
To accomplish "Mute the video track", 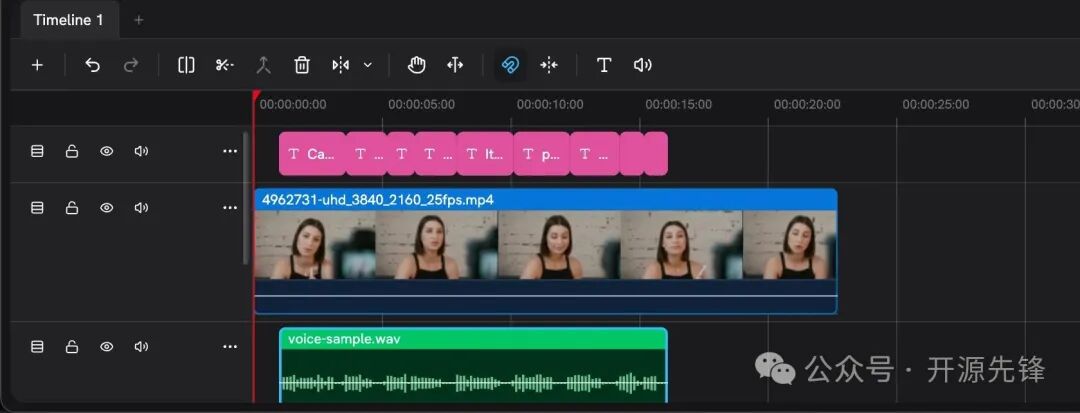I will click(141, 208).
